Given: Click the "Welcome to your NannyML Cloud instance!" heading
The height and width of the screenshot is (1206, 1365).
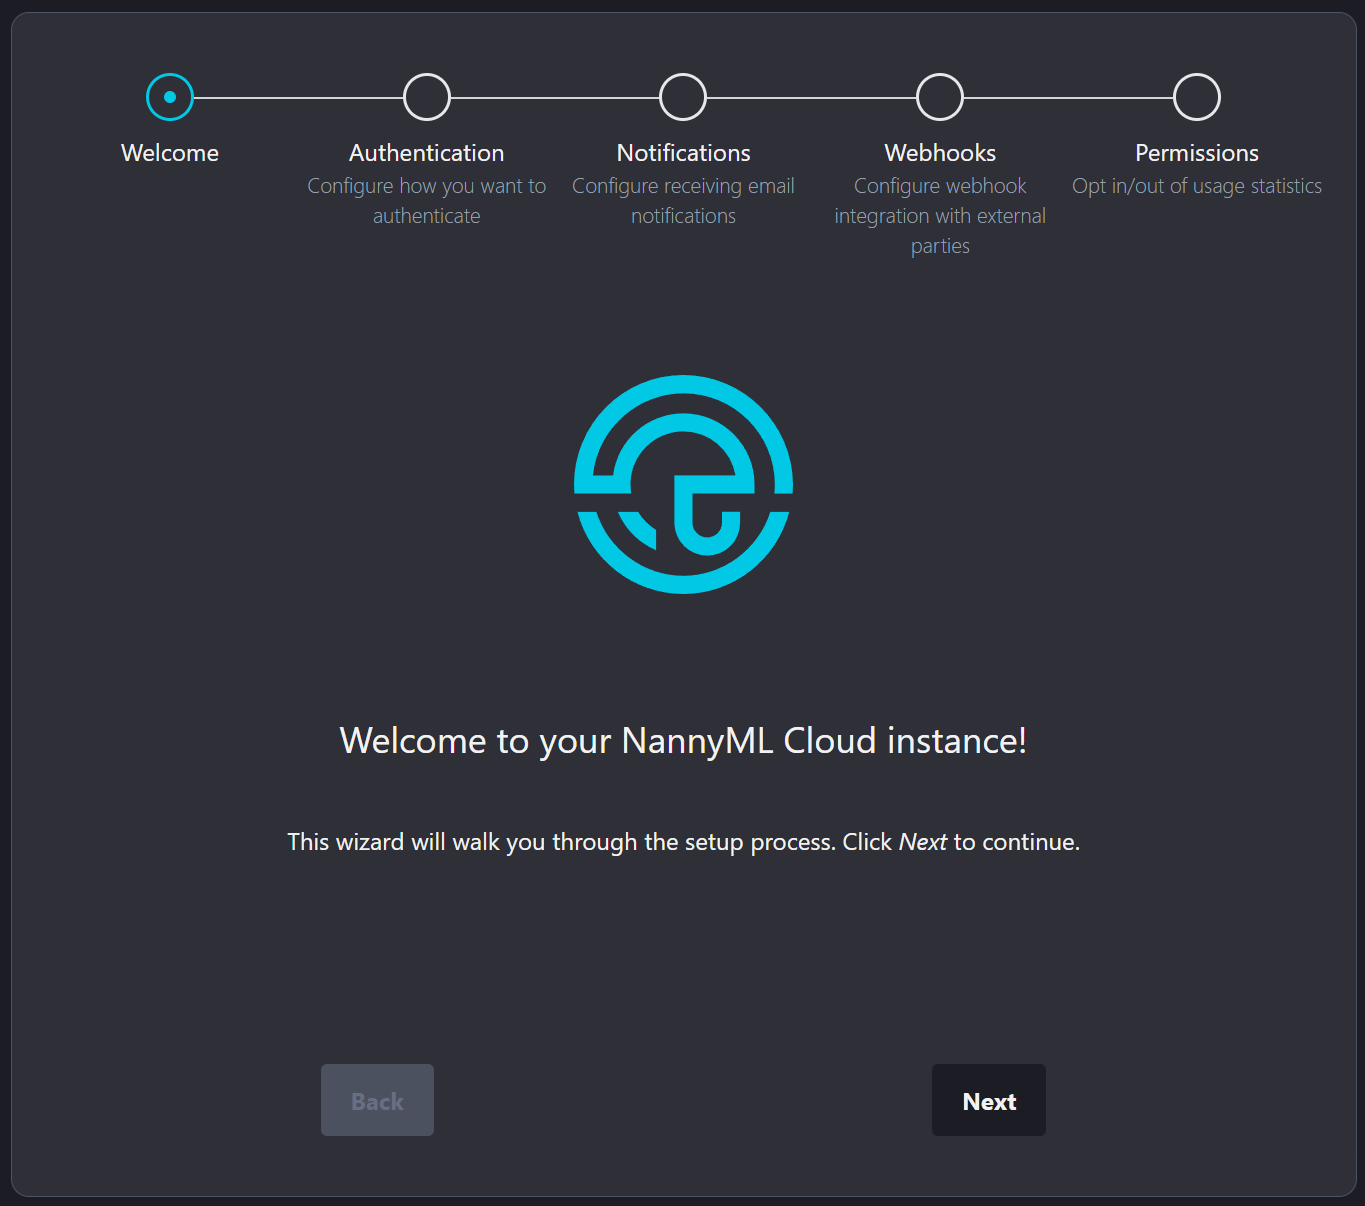Looking at the screenshot, I should point(683,741).
